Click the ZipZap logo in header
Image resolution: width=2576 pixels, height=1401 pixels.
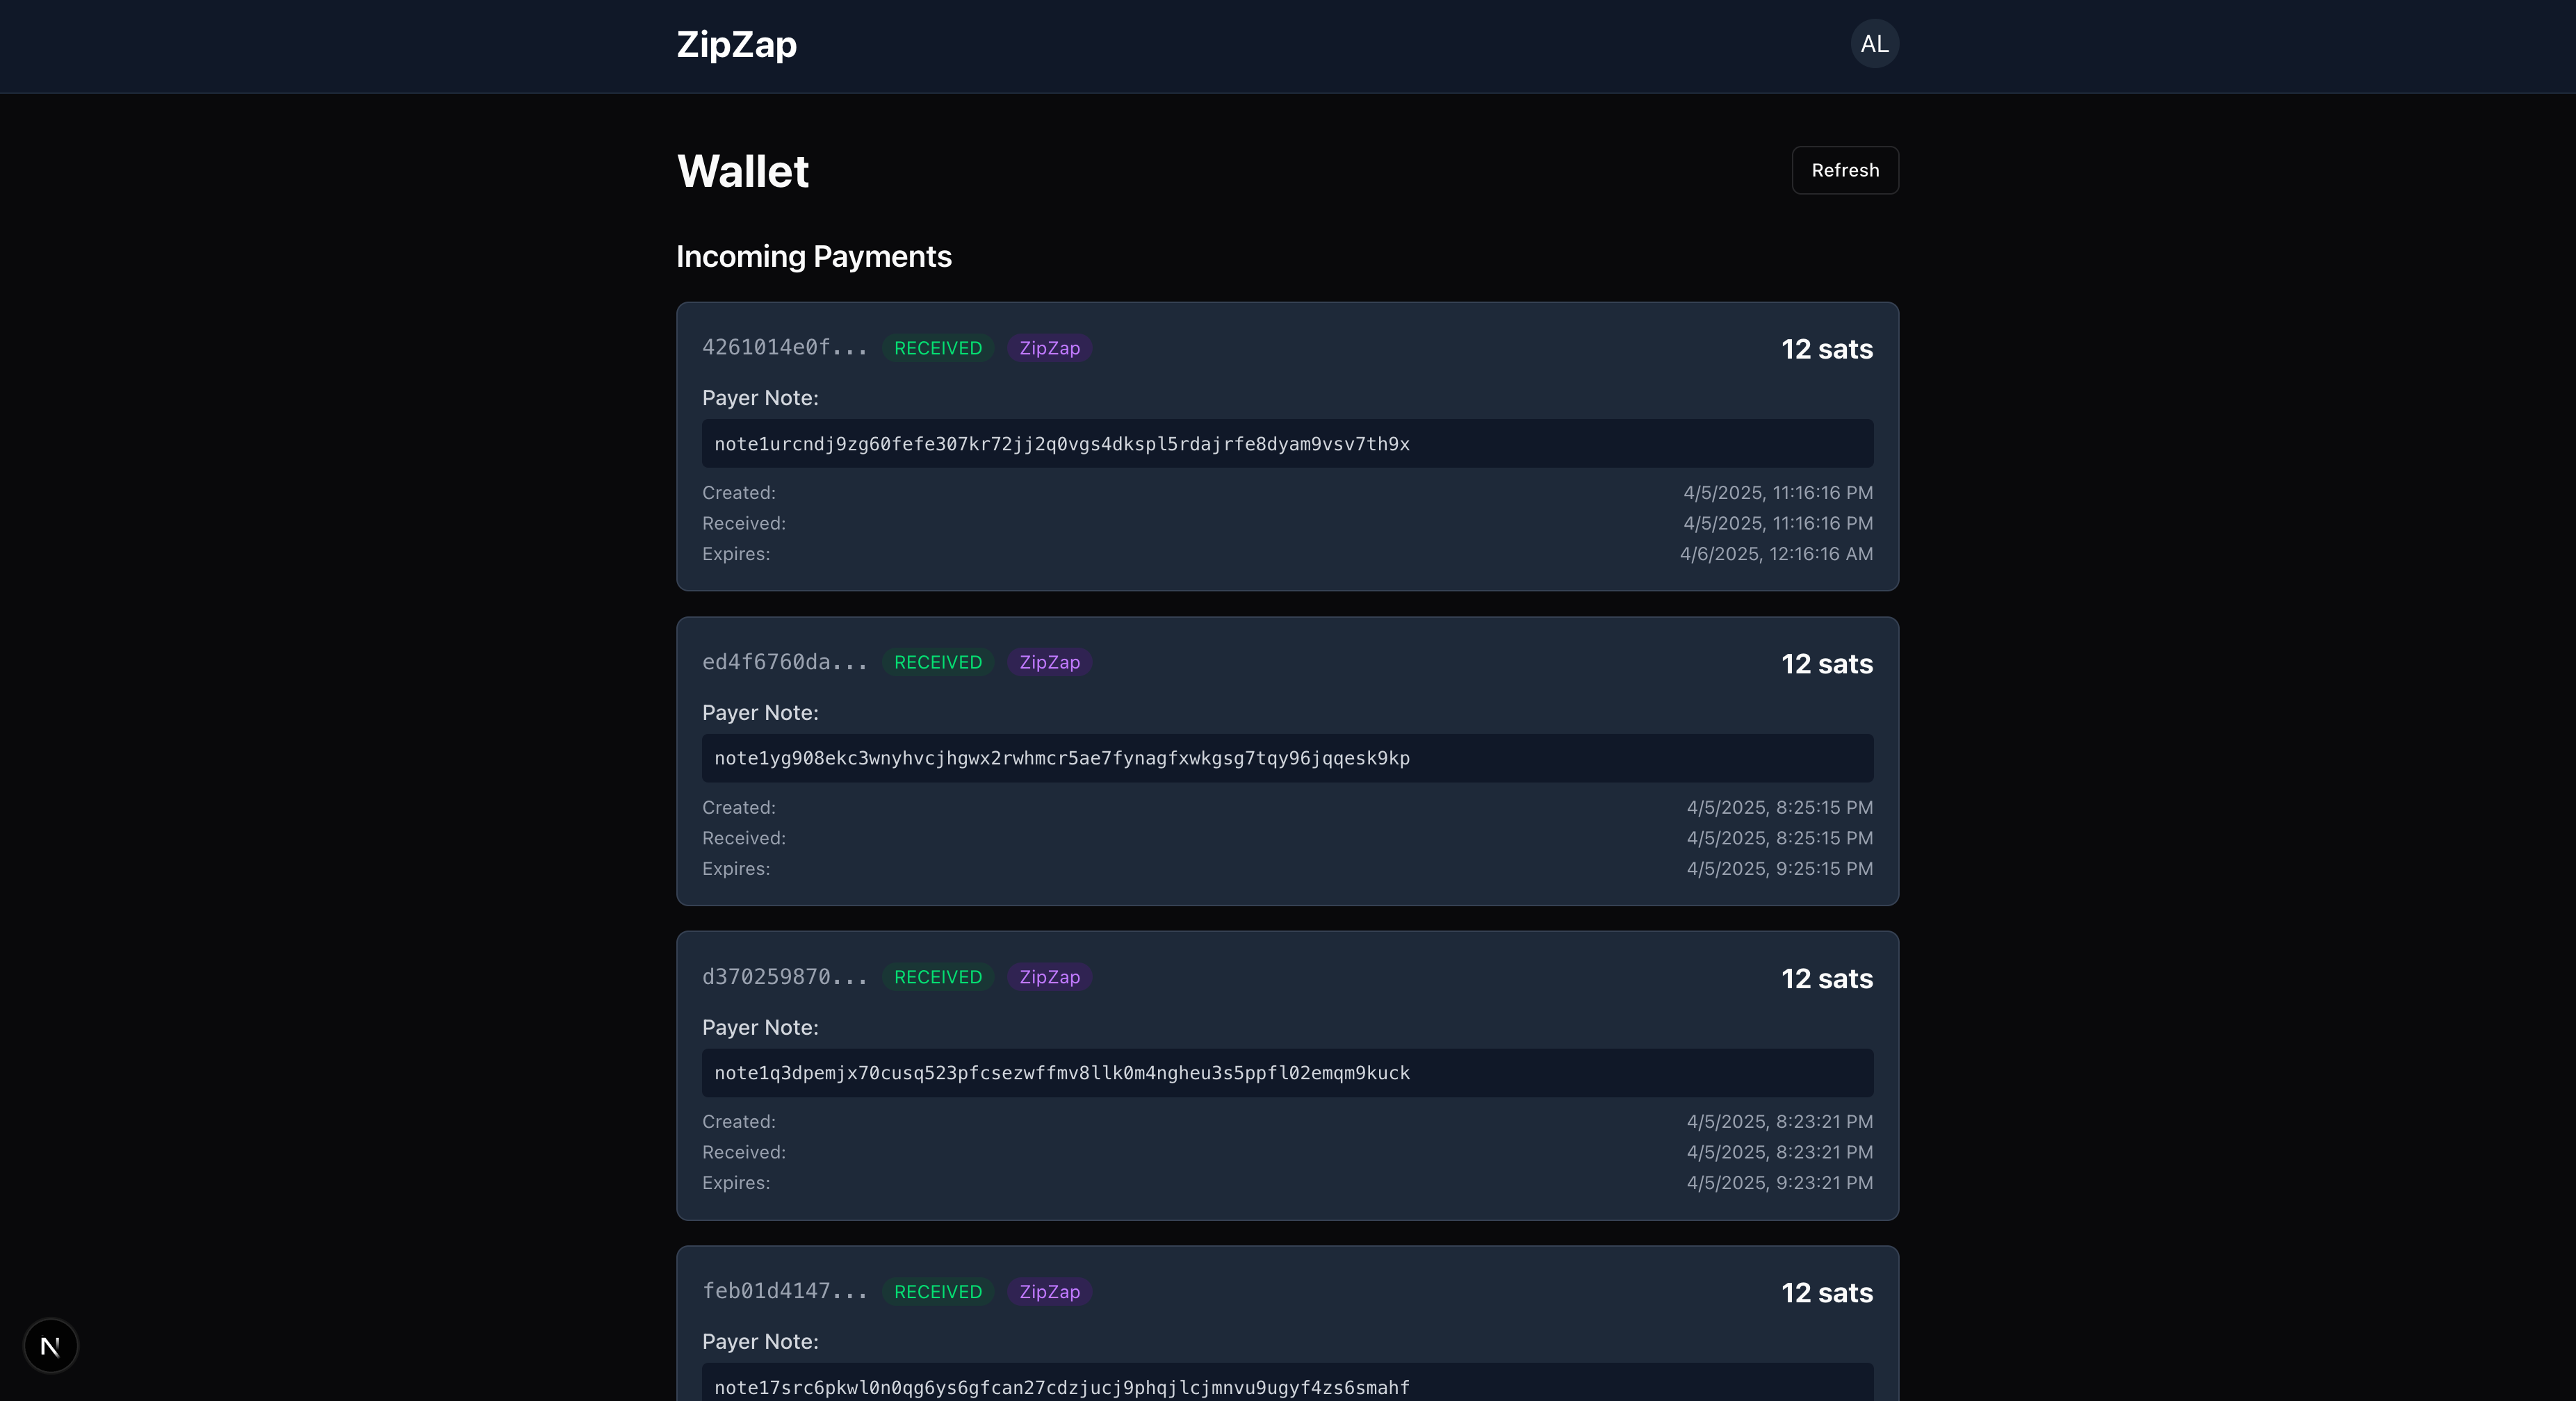(x=736, y=44)
